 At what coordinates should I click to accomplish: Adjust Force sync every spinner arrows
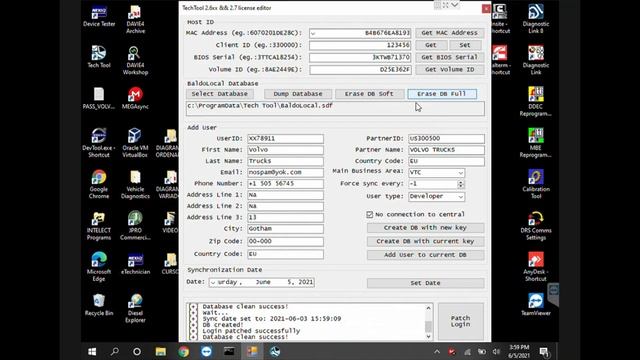[460, 184]
